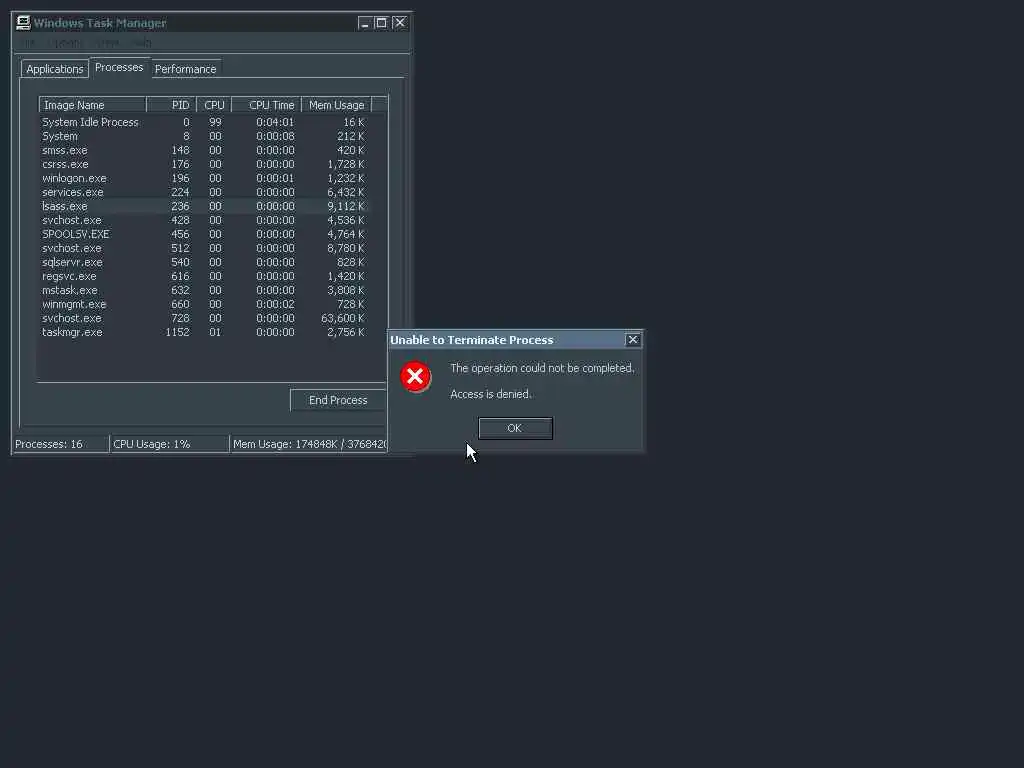
Task: Select the regsvc.exe process
Action: pyautogui.click(x=204, y=277)
